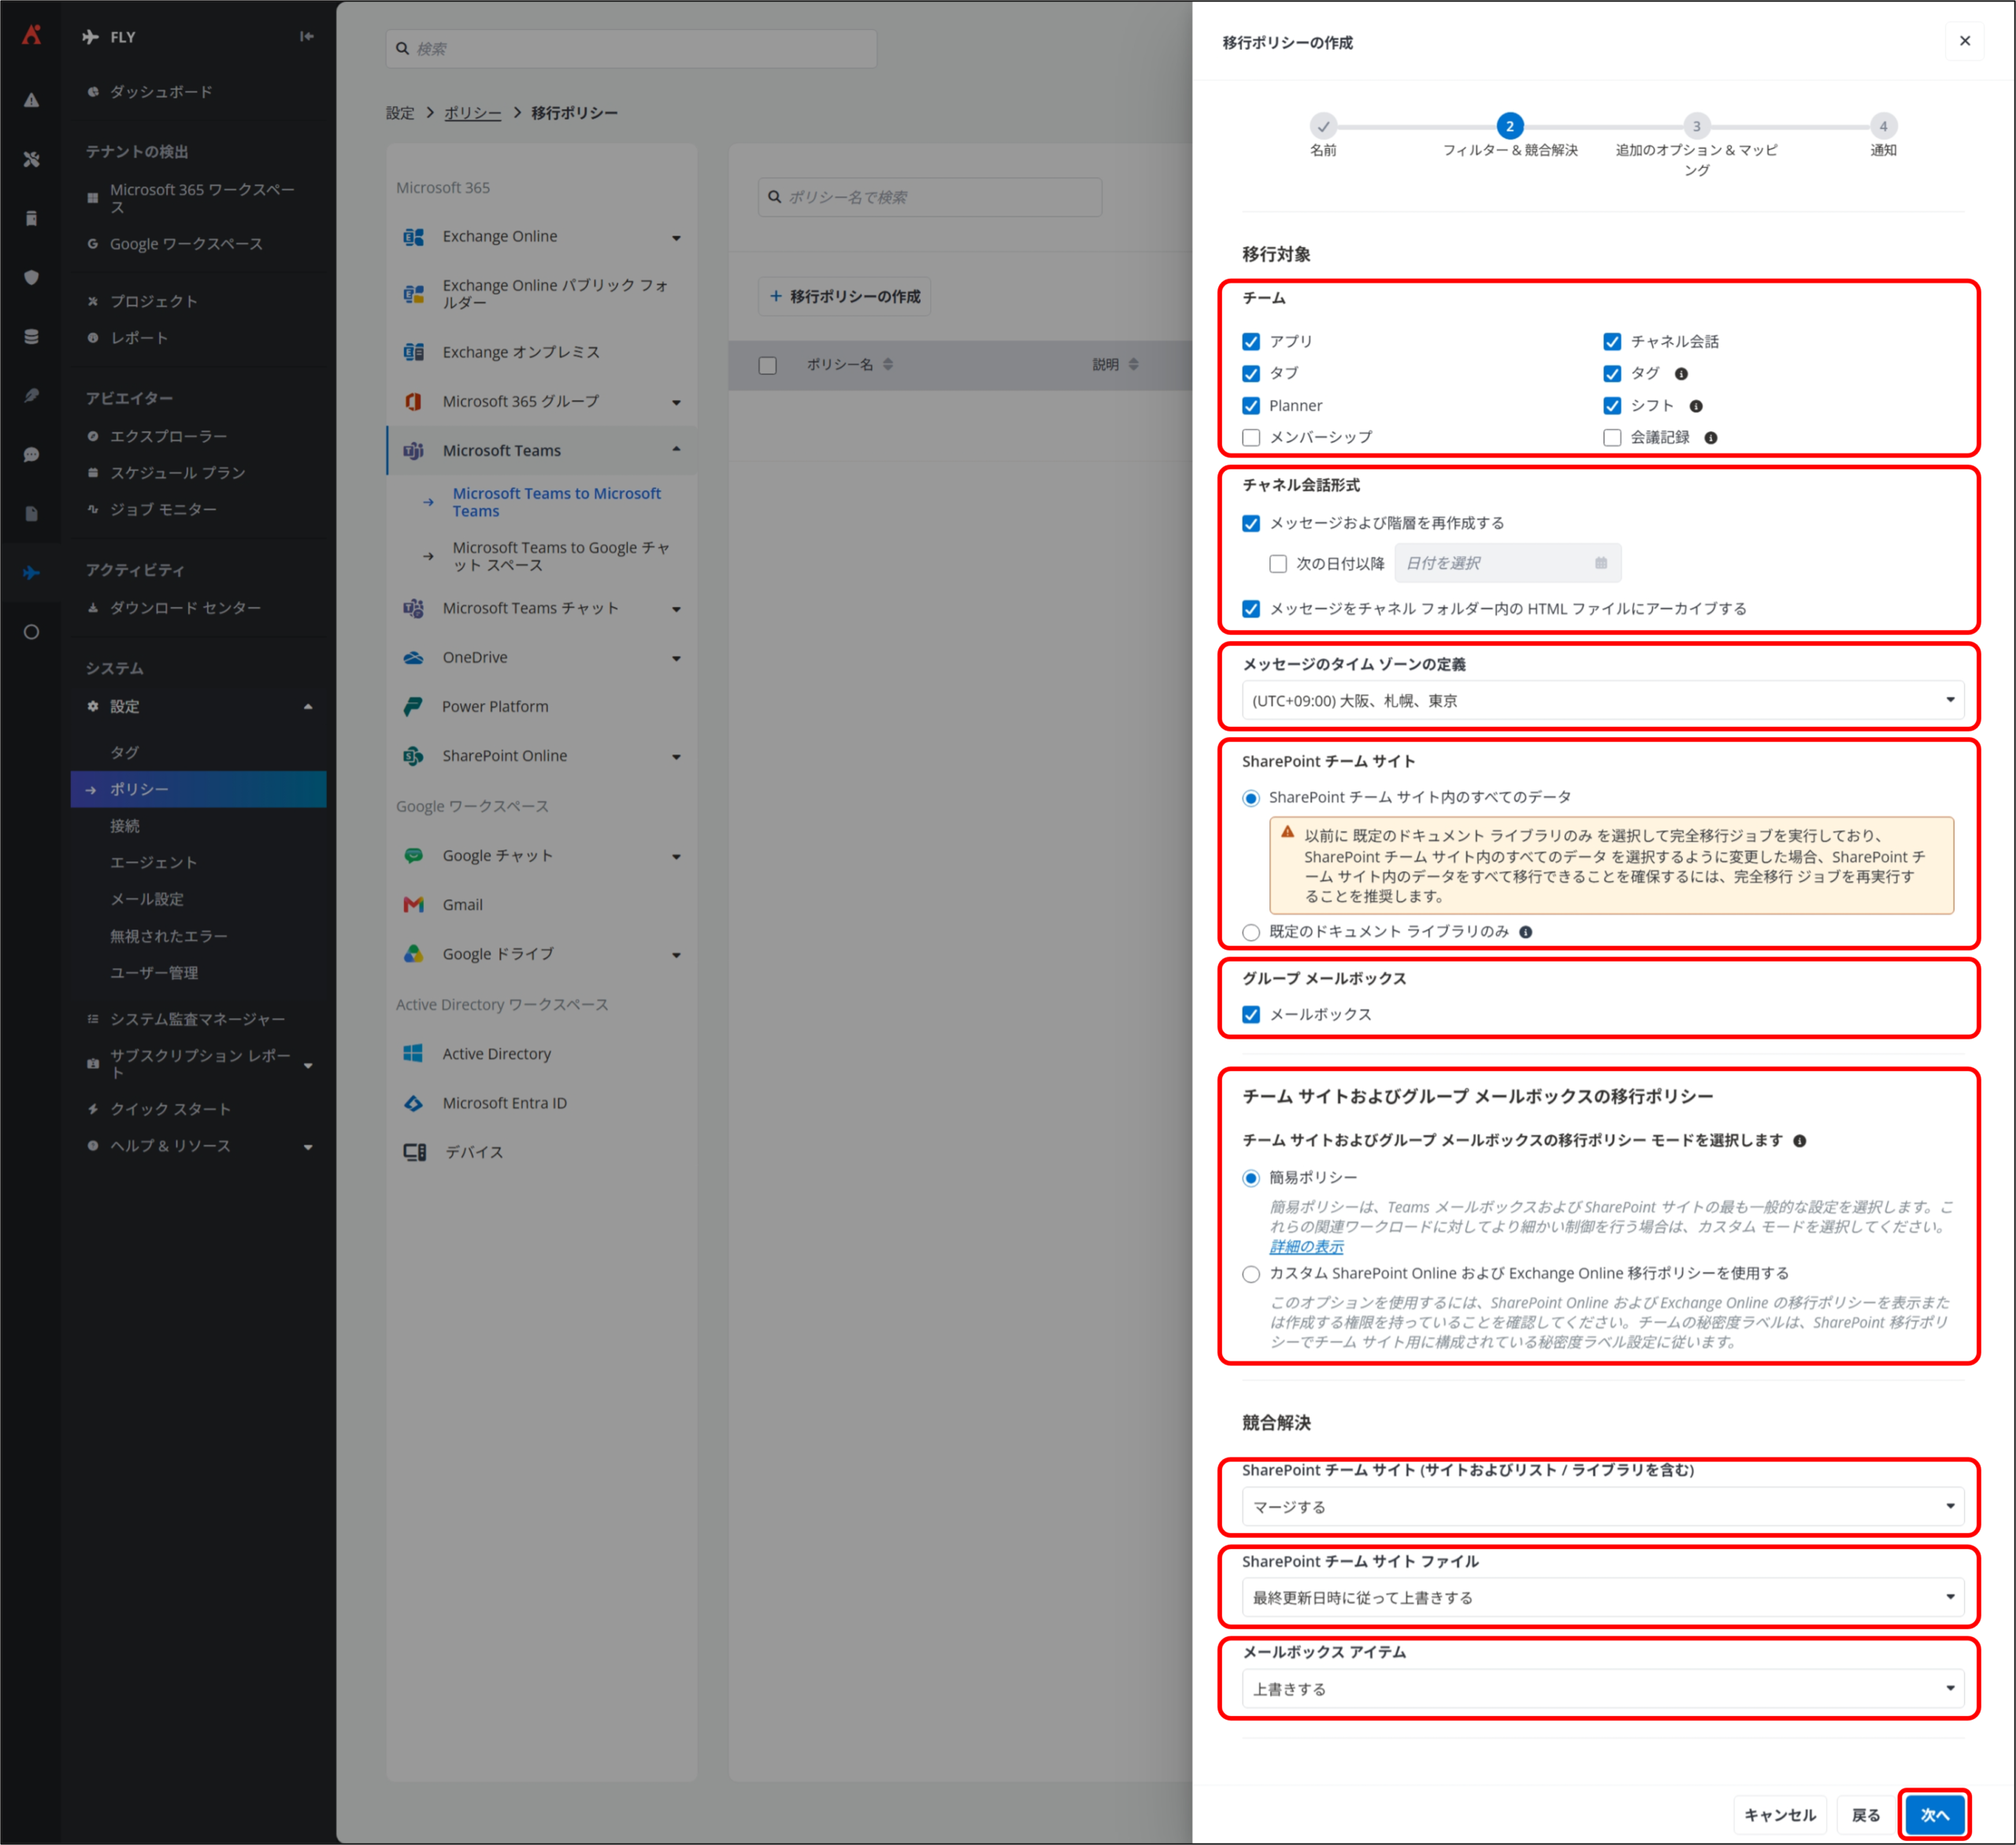
Task: Click the calendar icon in date picker
Action: tap(1601, 563)
